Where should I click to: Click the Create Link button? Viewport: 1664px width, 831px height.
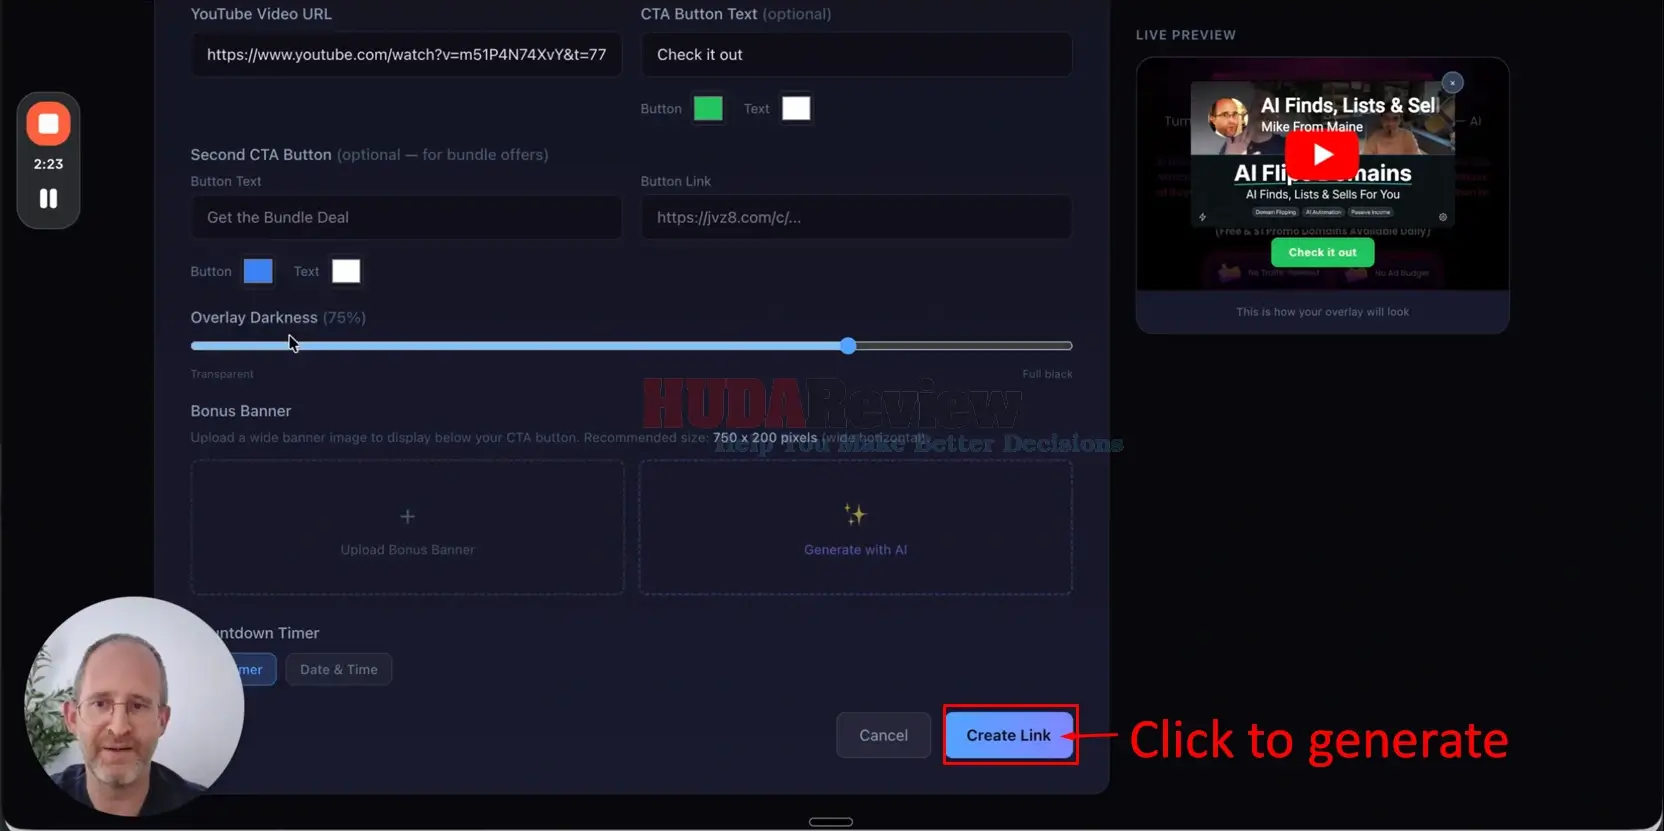[x=1009, y=735]
